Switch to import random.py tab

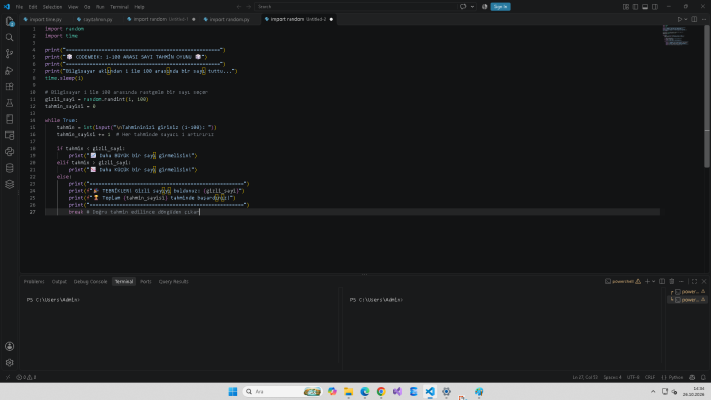(x=229, y=20)
